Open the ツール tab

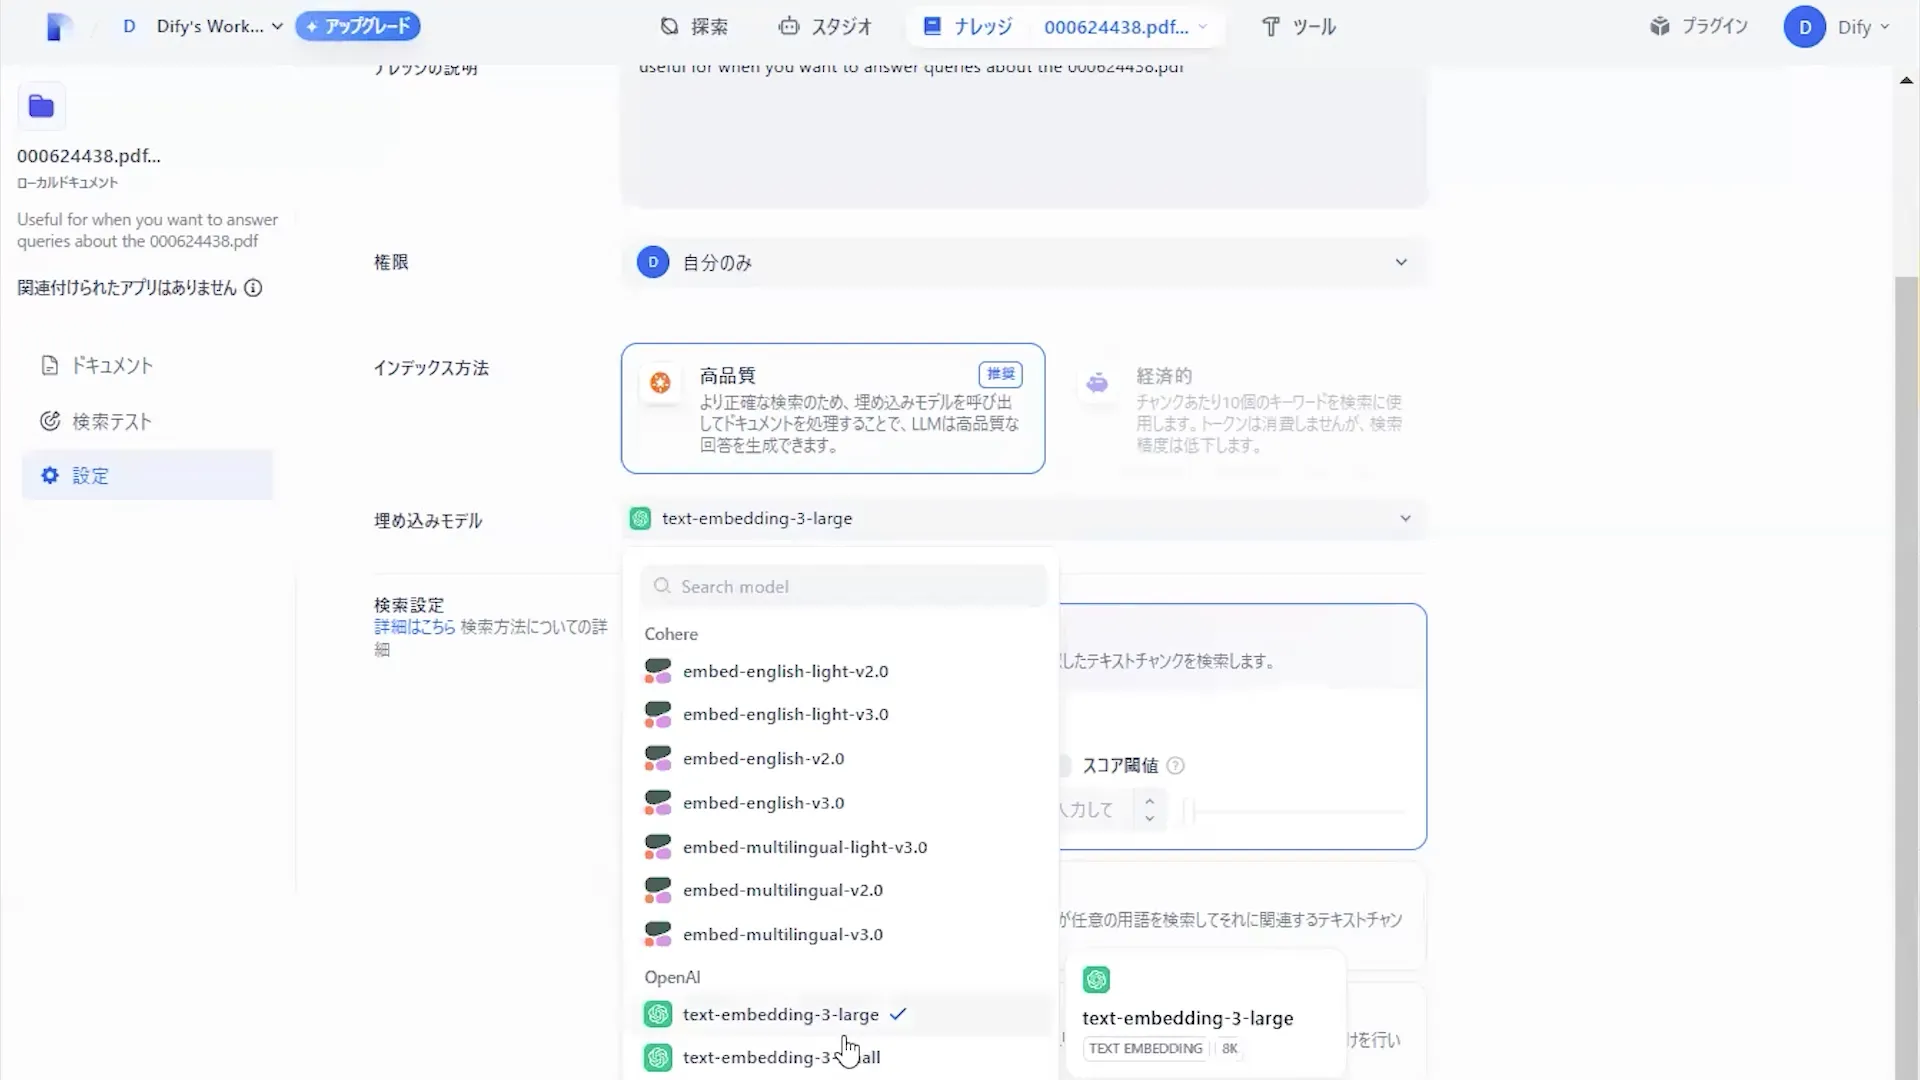click(1298, 27)
